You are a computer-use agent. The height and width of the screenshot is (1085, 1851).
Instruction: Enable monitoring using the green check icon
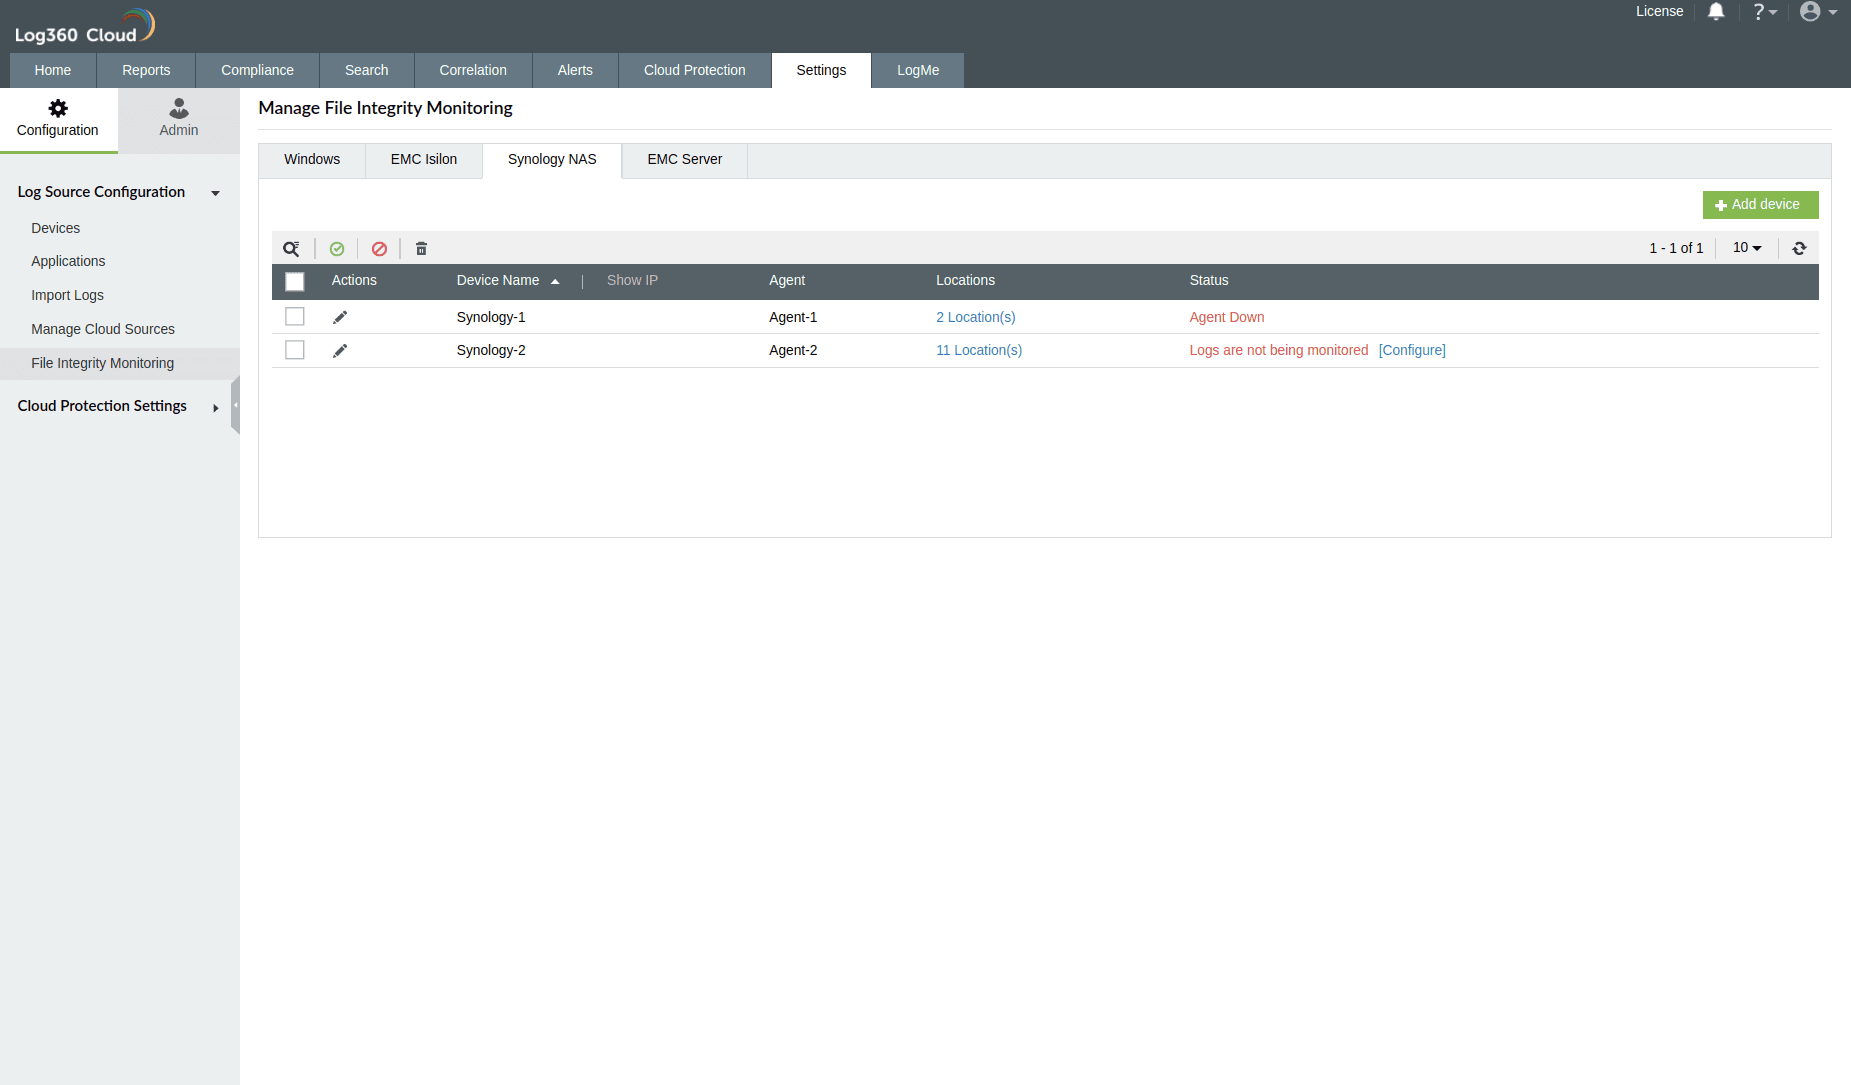[x=337, y=248]
